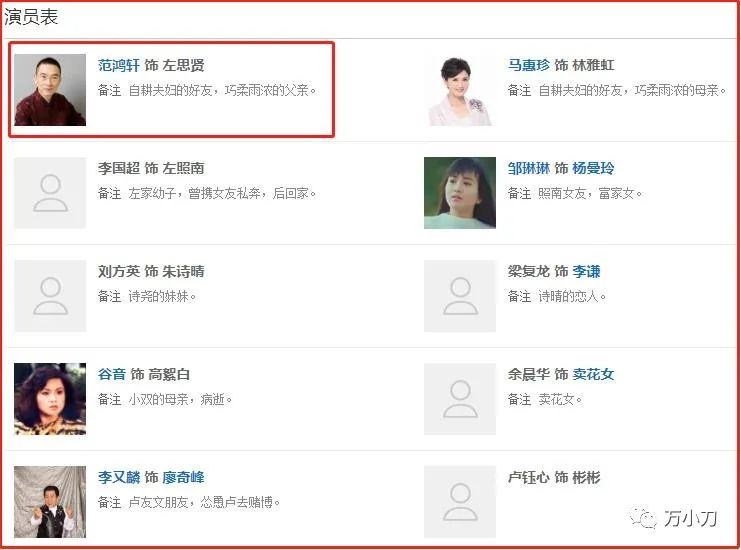The width and height of the screenshot is (741, 550).
Task: Open actor link 李又麟
Action: [x=119, y=477]
